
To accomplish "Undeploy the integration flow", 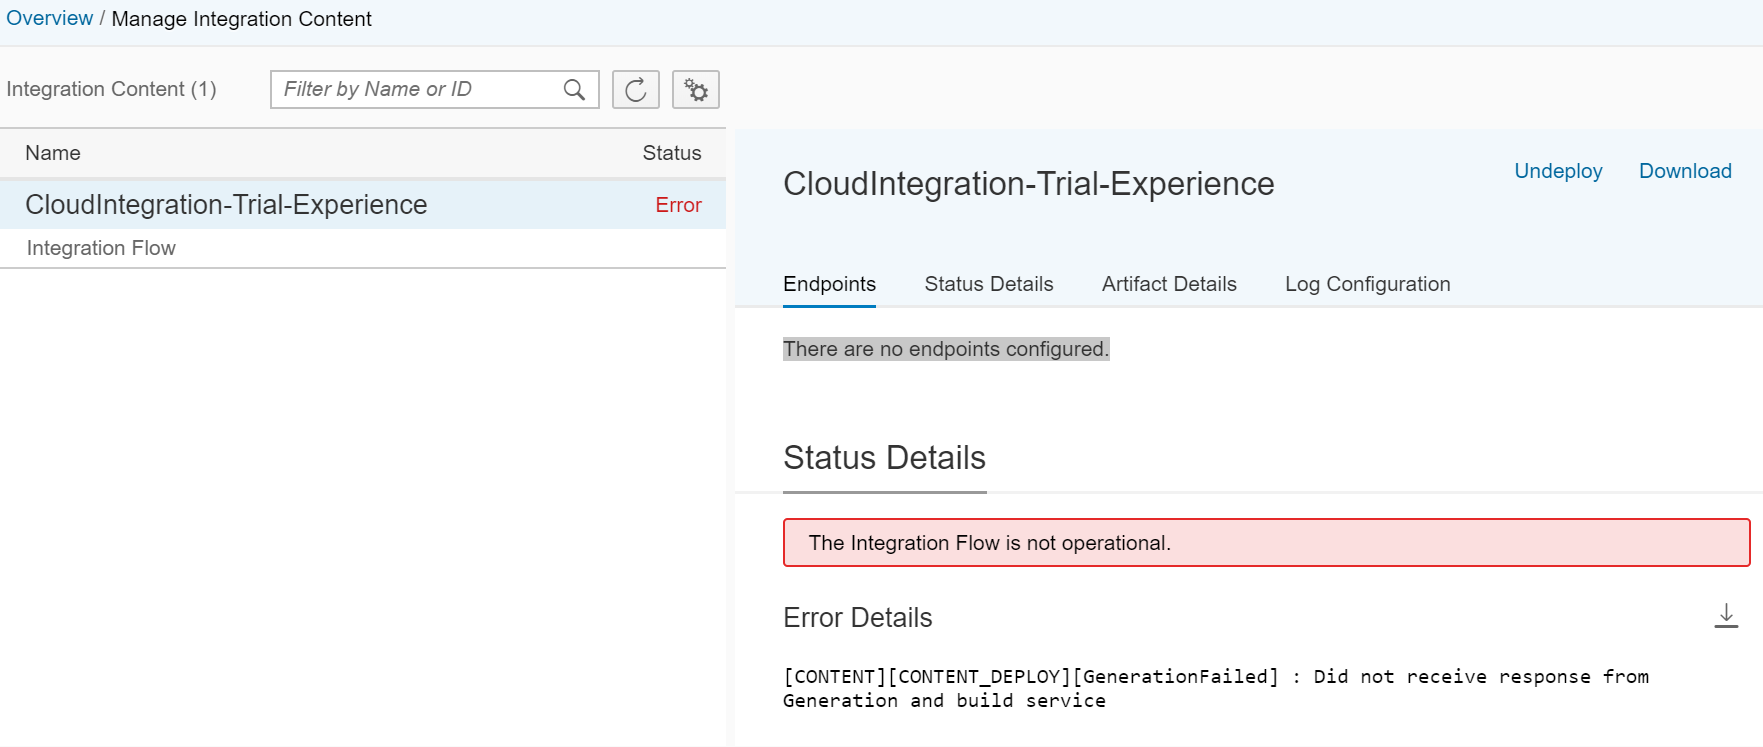I will (1558, 171).
